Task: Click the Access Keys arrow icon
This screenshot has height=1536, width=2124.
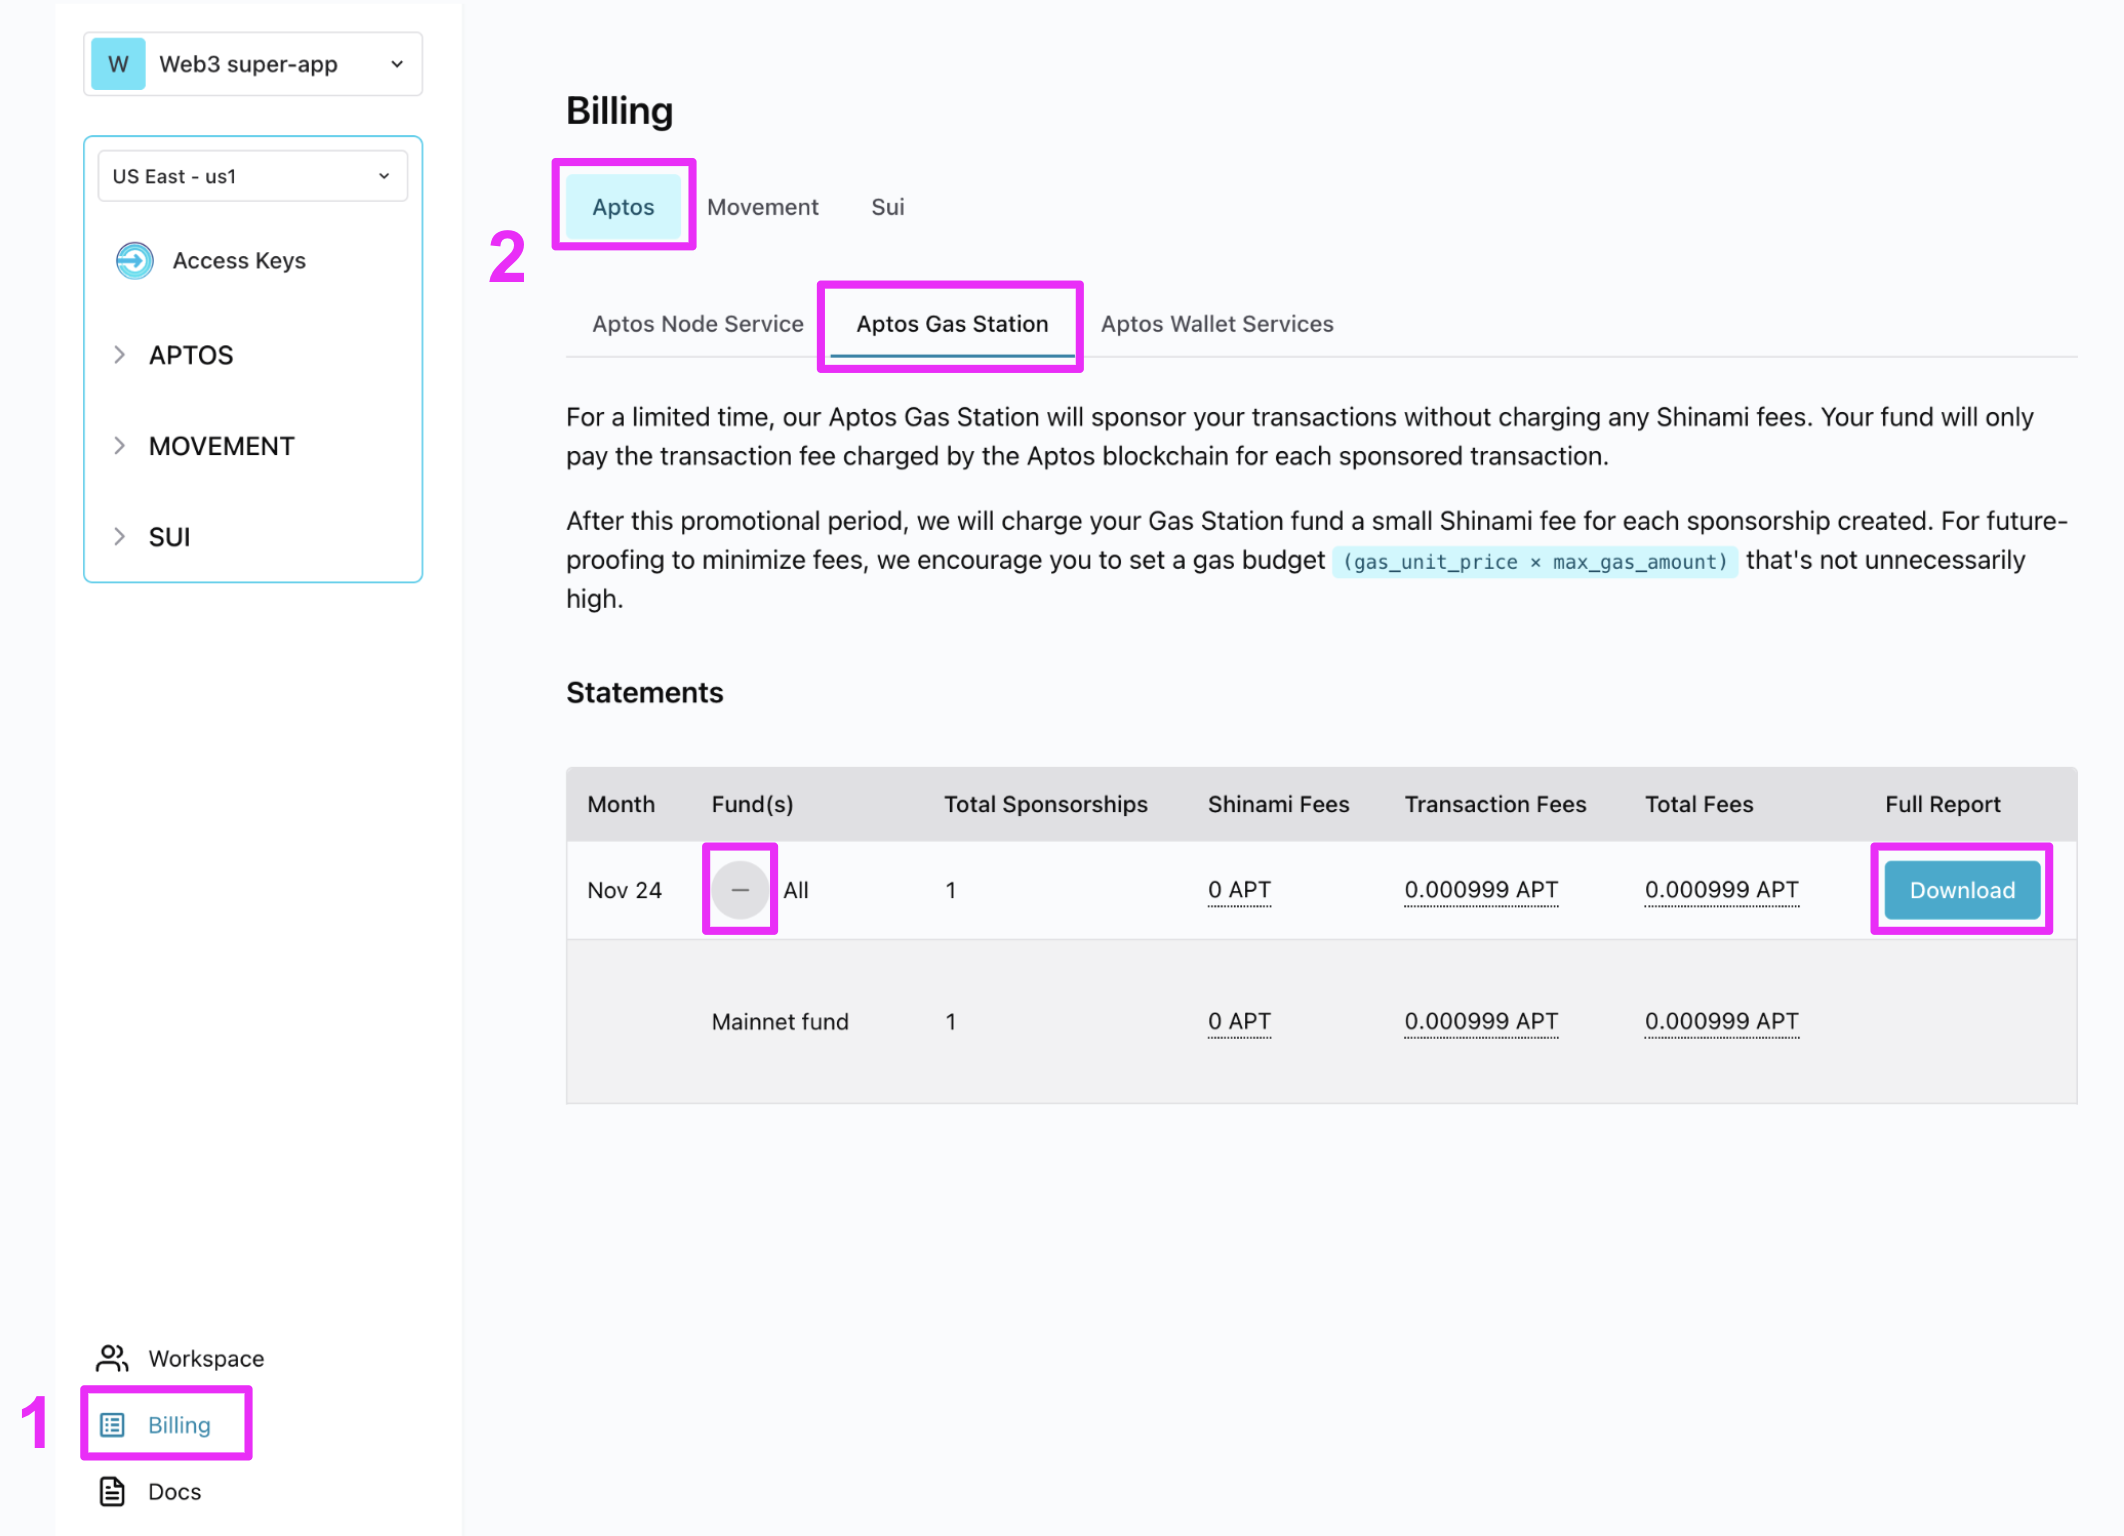Action: 134,261
